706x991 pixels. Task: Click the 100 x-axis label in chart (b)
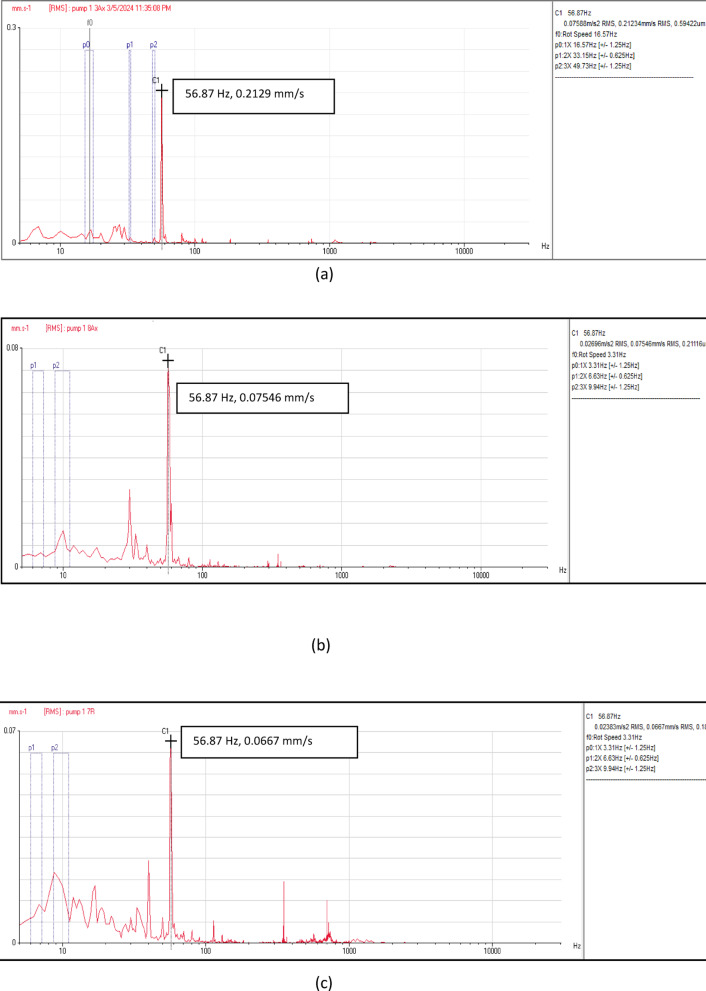(202, 575)
